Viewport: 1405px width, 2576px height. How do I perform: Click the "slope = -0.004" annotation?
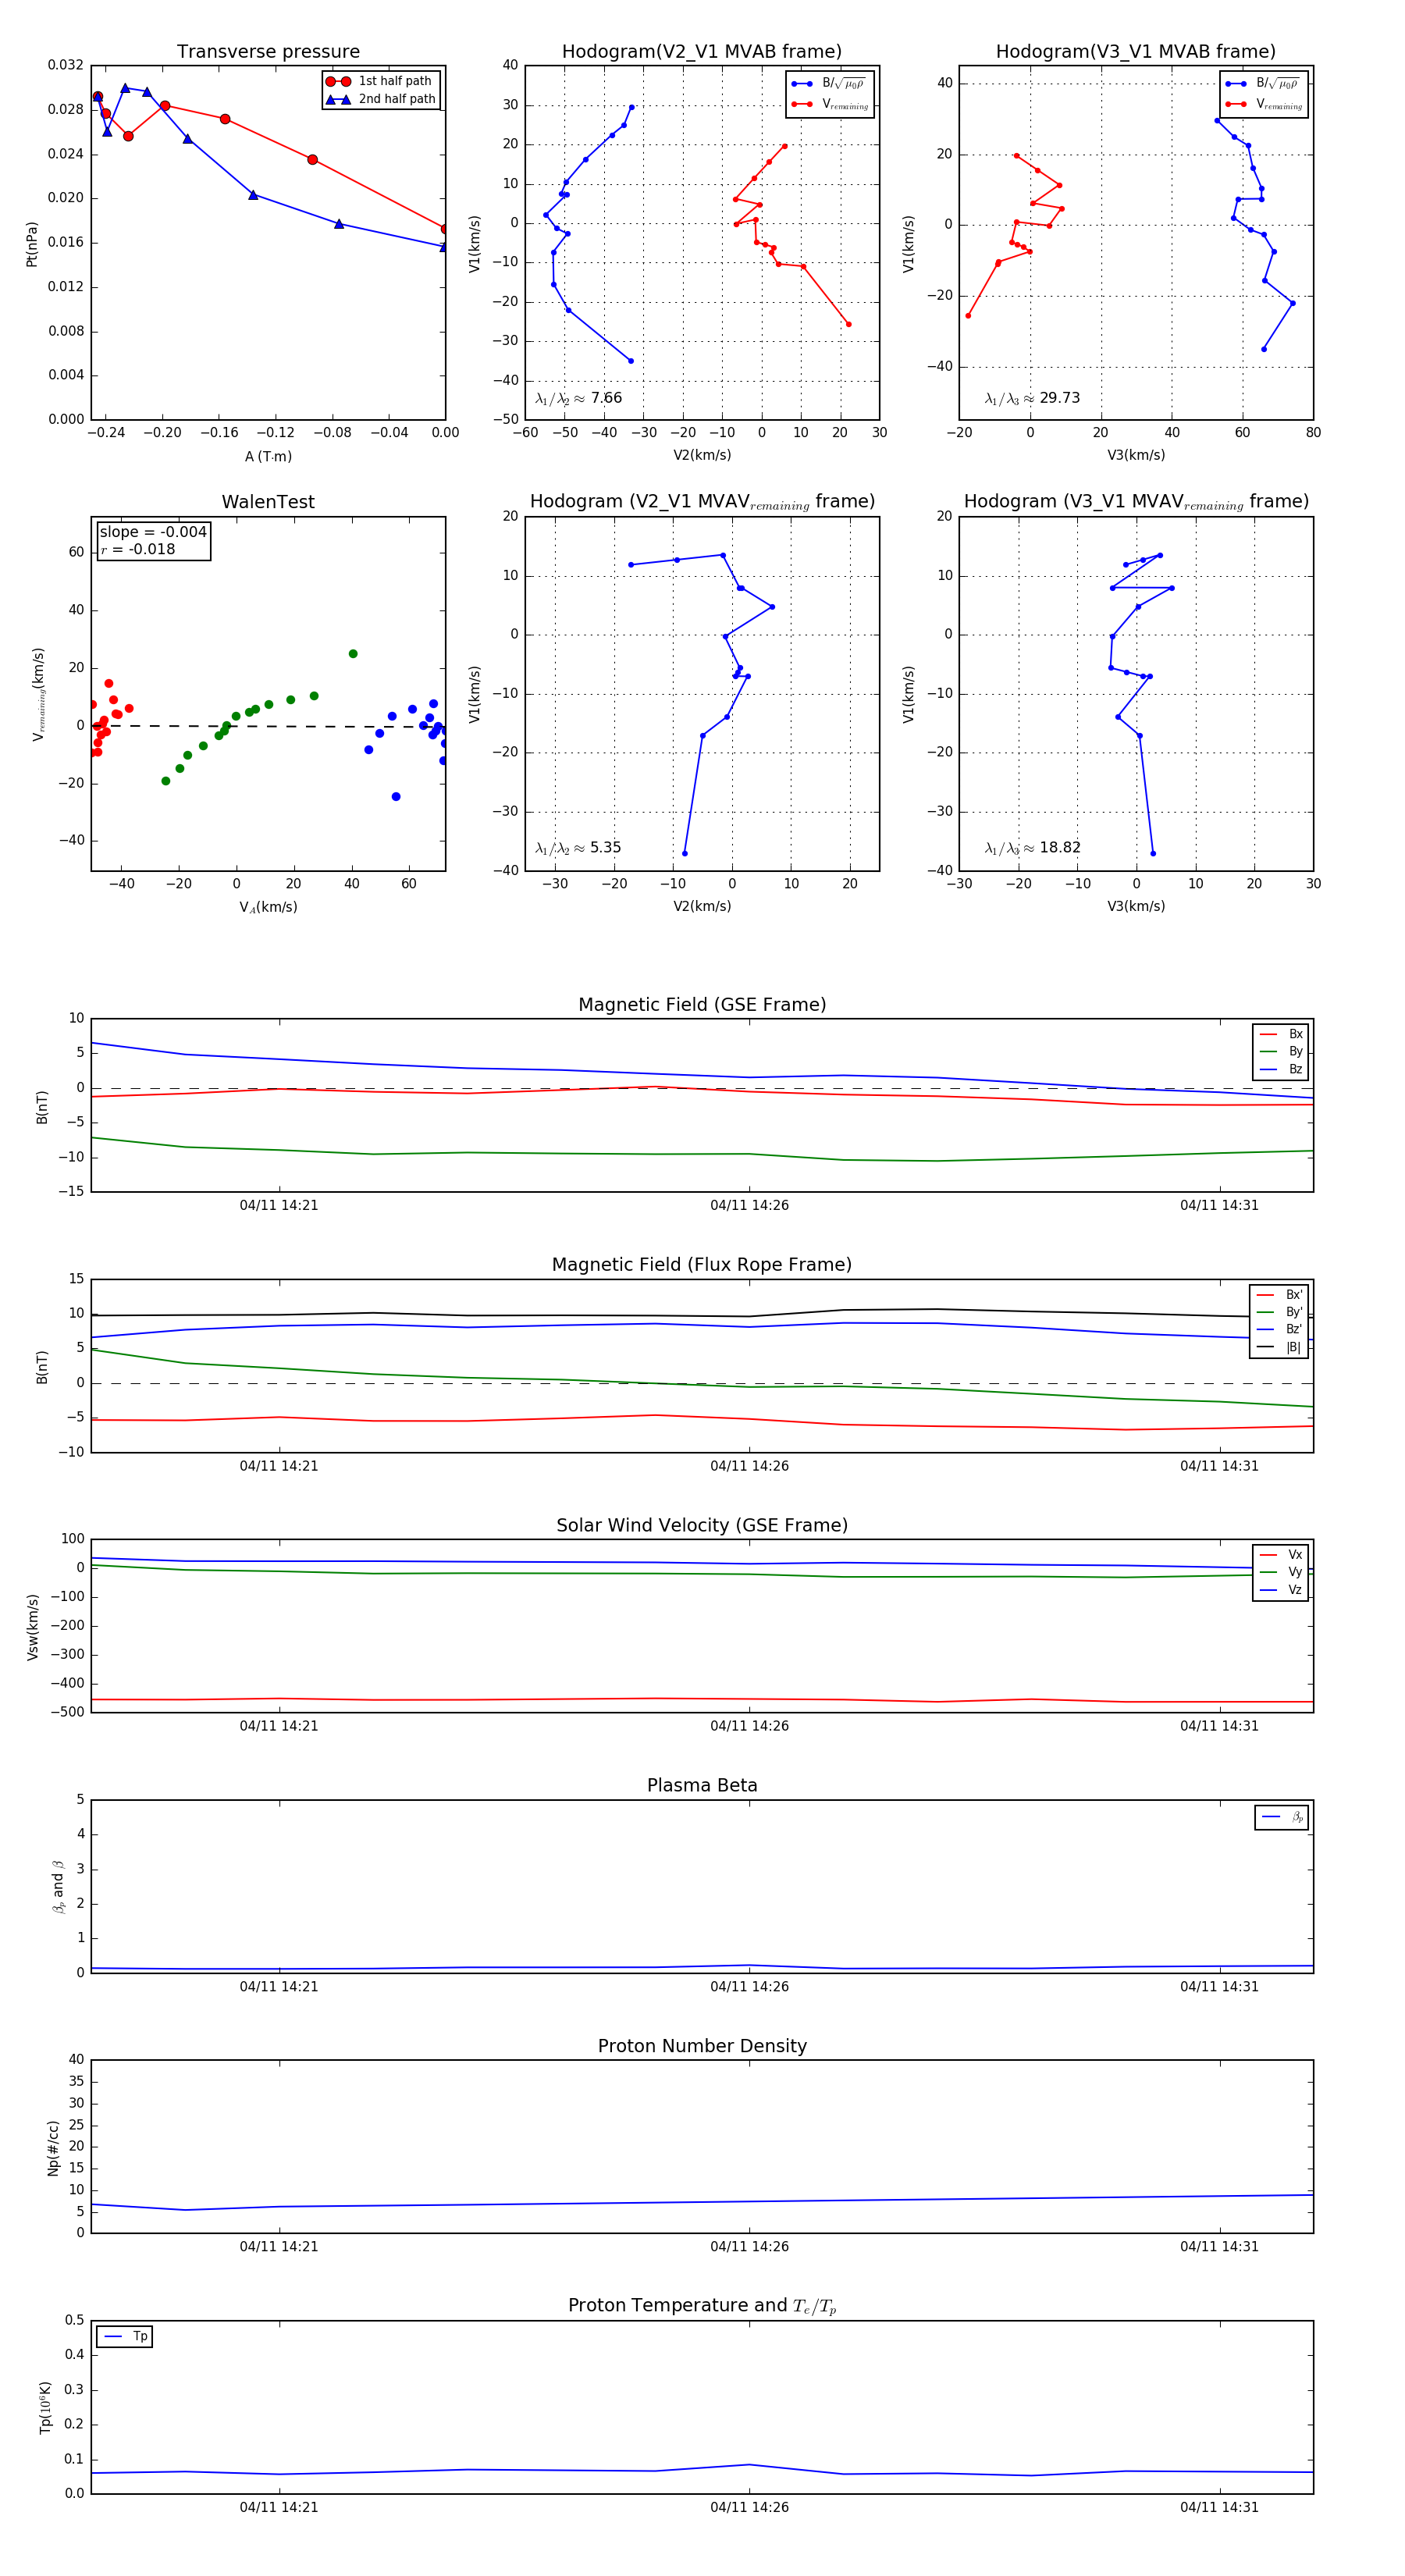tap(153, 532)
